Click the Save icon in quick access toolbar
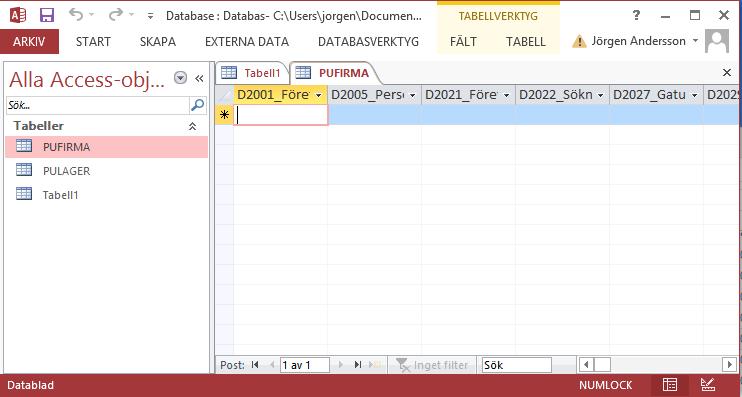This screenshot has width=742, height=397. click(x=46, y=15)
